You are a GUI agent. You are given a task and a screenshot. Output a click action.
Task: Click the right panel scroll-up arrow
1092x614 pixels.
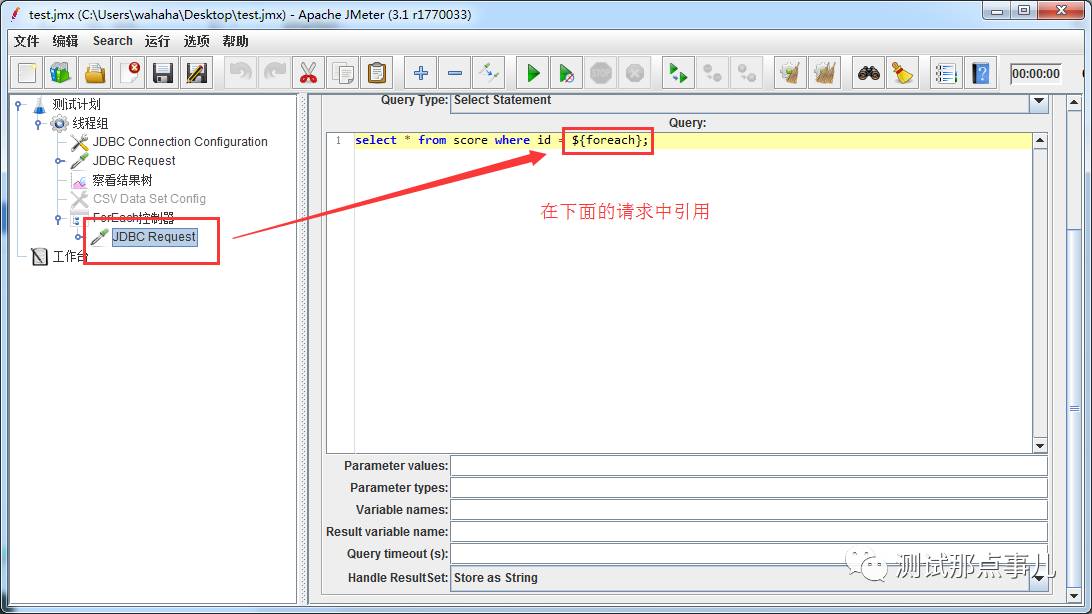(x=1074, y=103)
